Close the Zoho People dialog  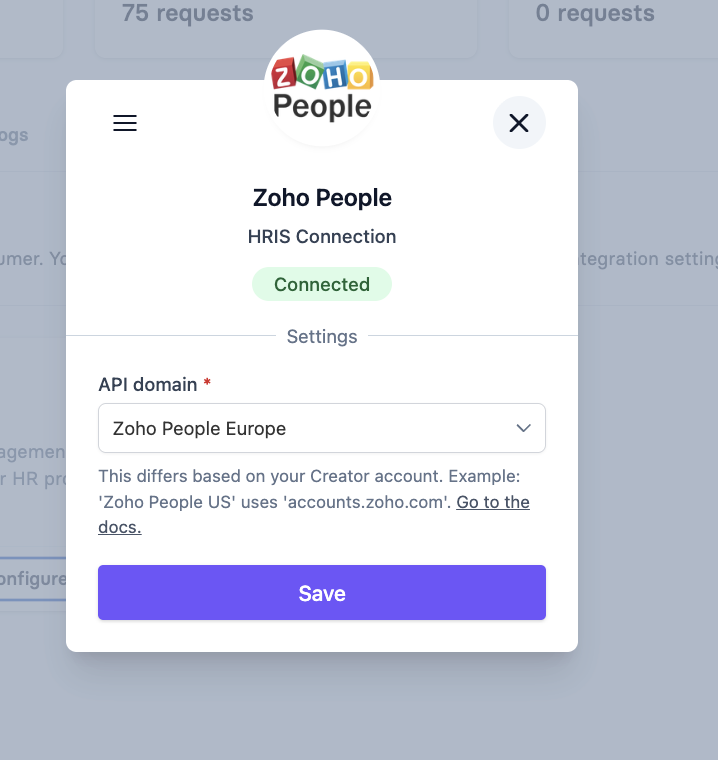(x=519, y=123)
